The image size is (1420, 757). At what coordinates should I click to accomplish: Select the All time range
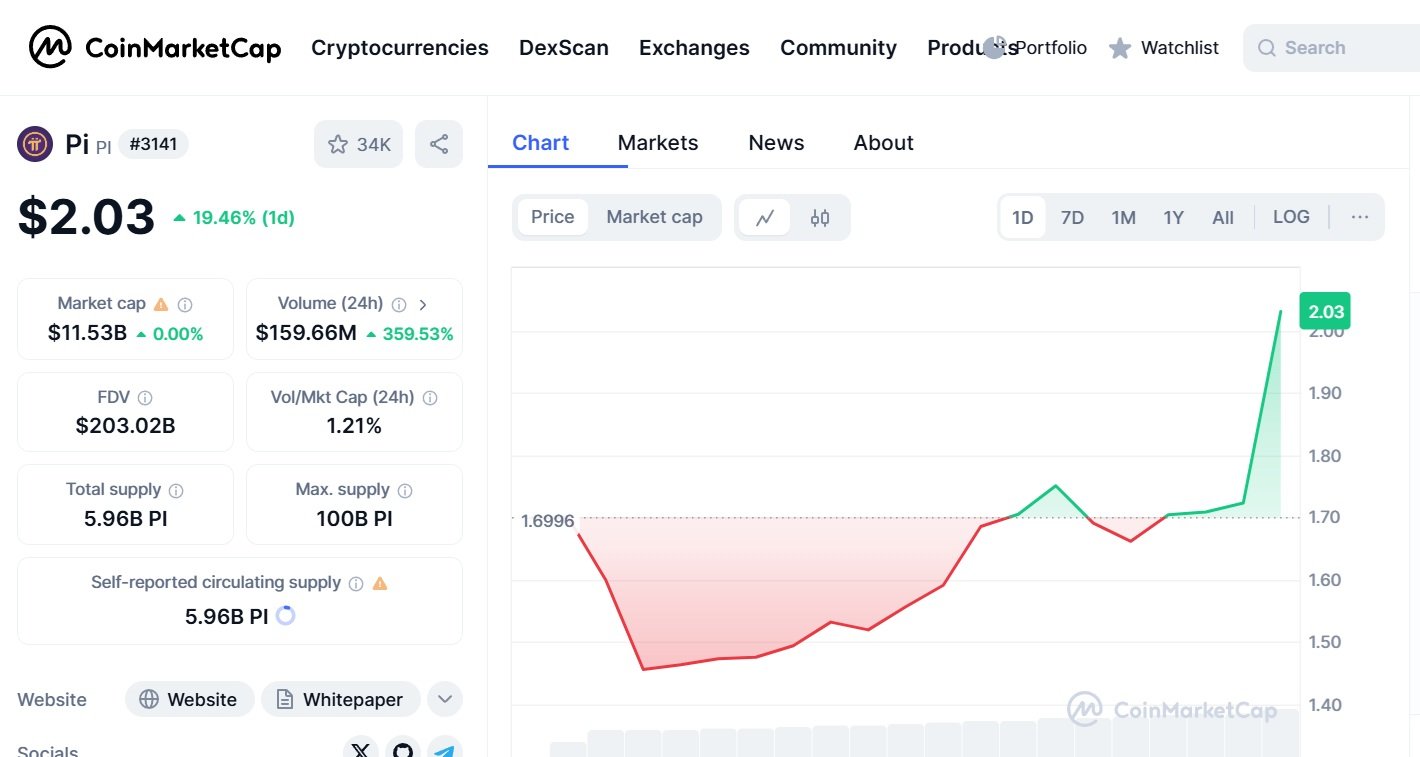point(1223,217)
